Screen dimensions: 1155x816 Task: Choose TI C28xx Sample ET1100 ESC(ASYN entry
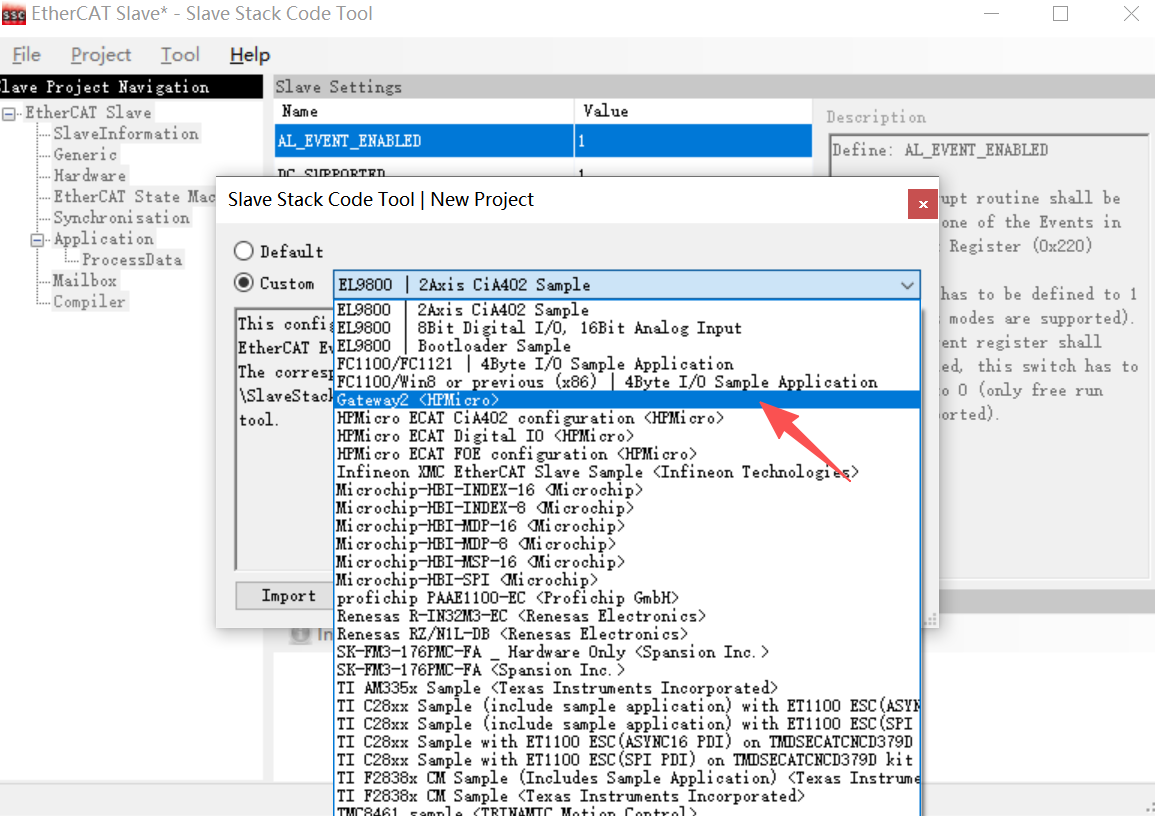pyautogui.click(x=627, y=707)
